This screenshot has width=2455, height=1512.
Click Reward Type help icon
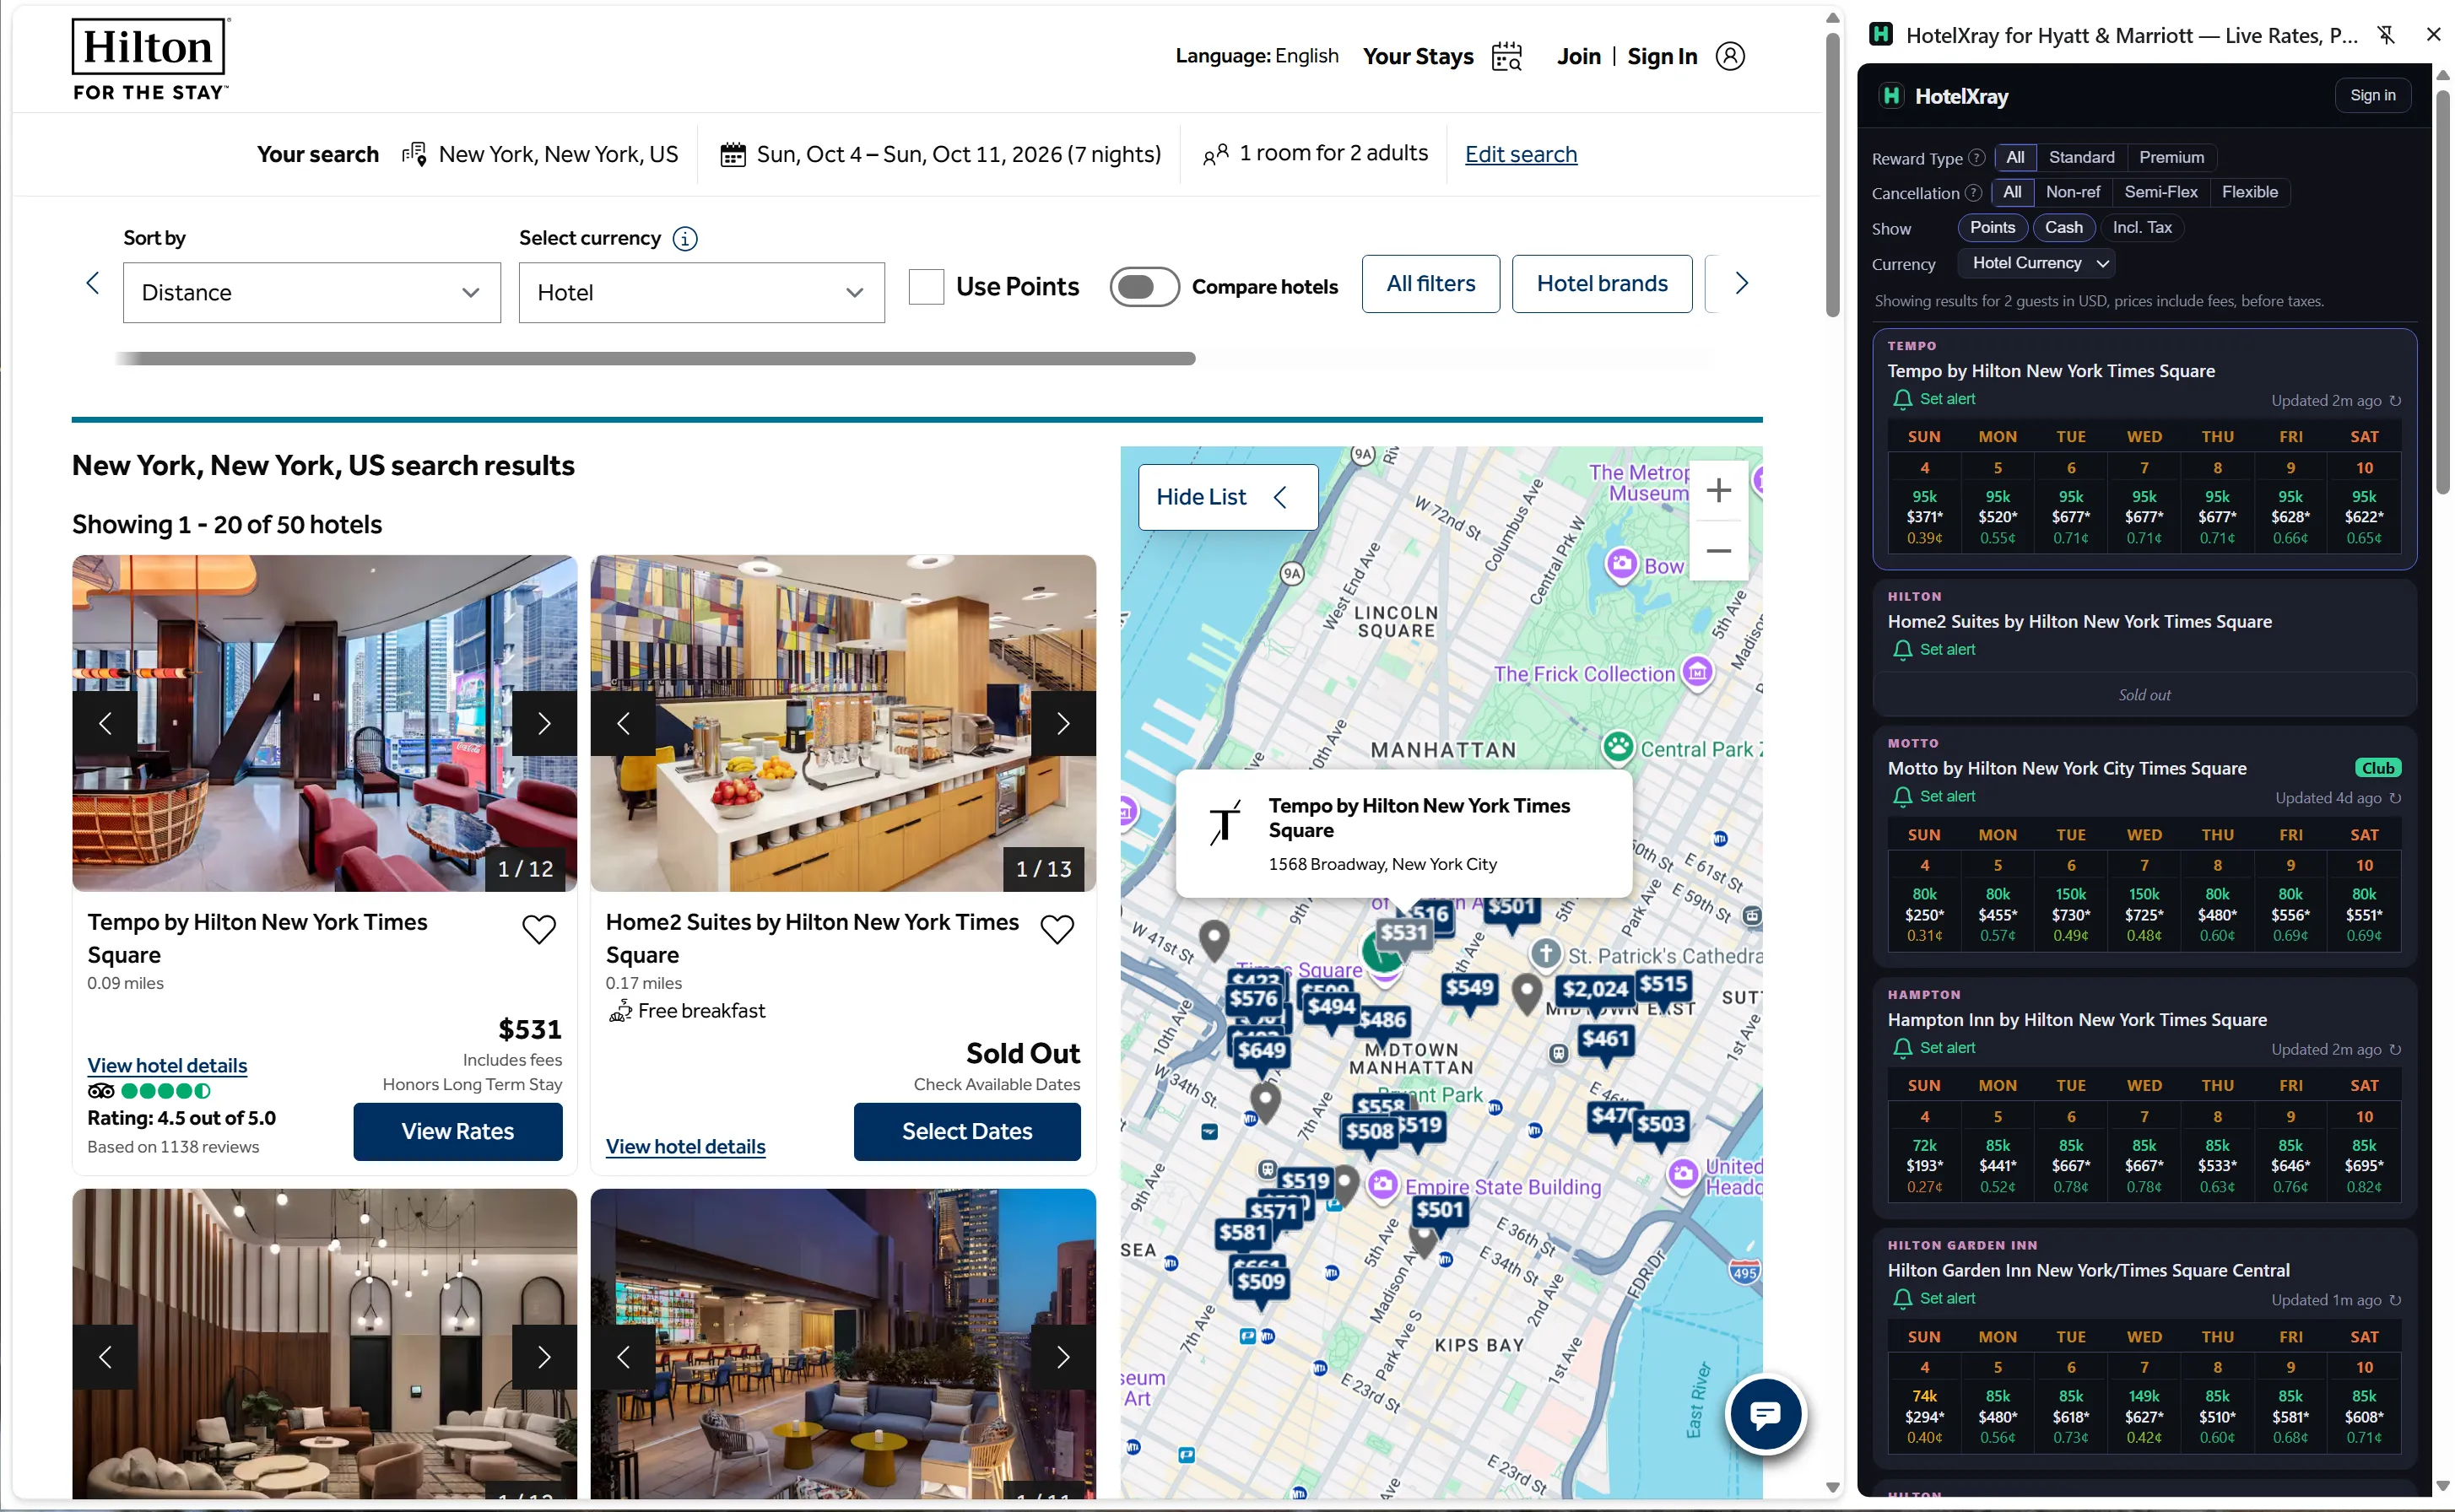click(1976, 158)
